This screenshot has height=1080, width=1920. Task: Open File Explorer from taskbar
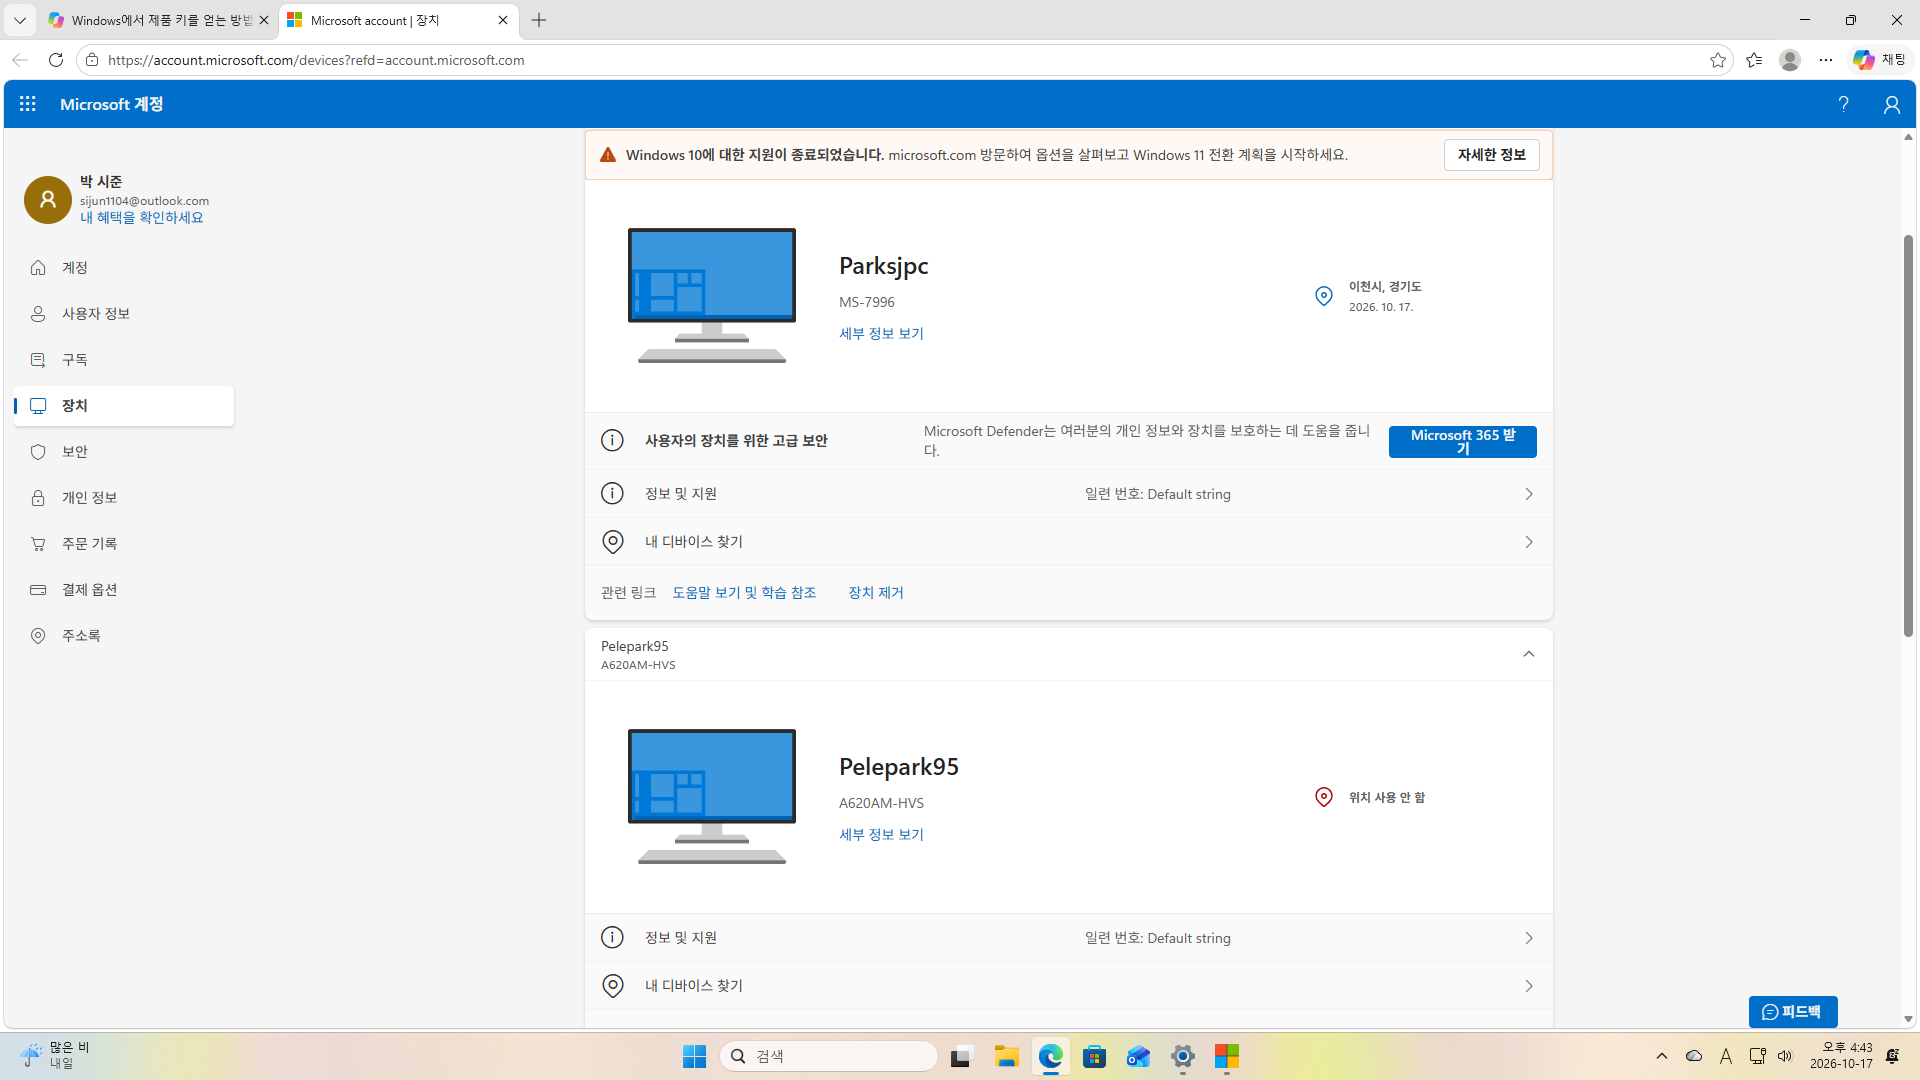[1006, 1056]
